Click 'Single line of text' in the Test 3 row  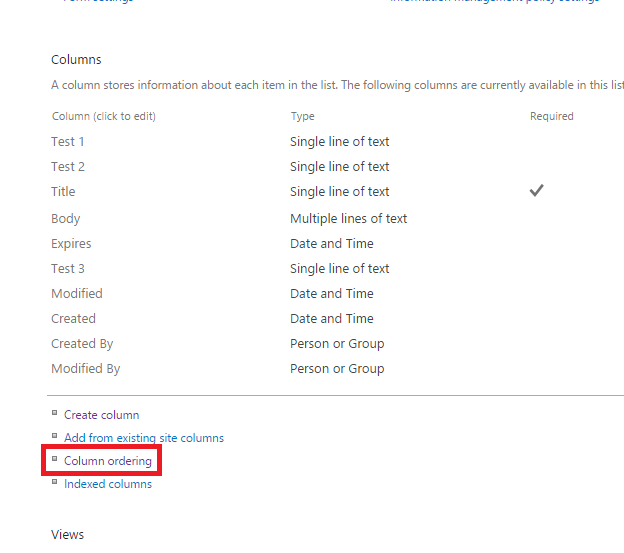click(339, 269)
